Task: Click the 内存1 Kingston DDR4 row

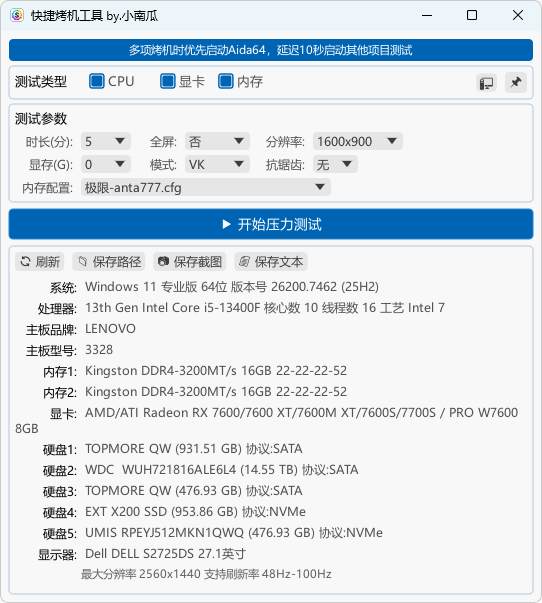Action: pyautogui.click(x=195, y=371)
